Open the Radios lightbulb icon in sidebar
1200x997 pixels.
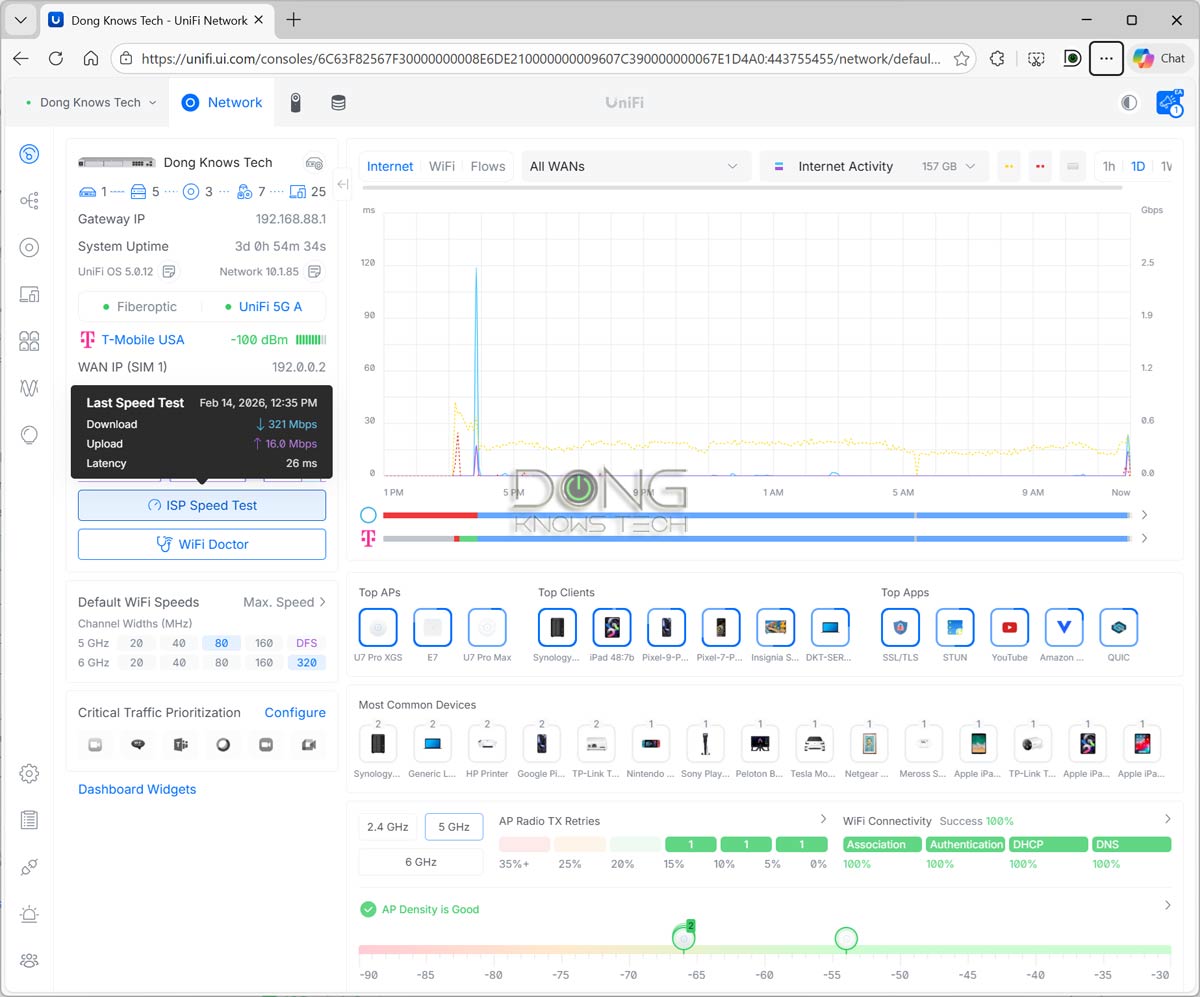[x=30, y=434]
